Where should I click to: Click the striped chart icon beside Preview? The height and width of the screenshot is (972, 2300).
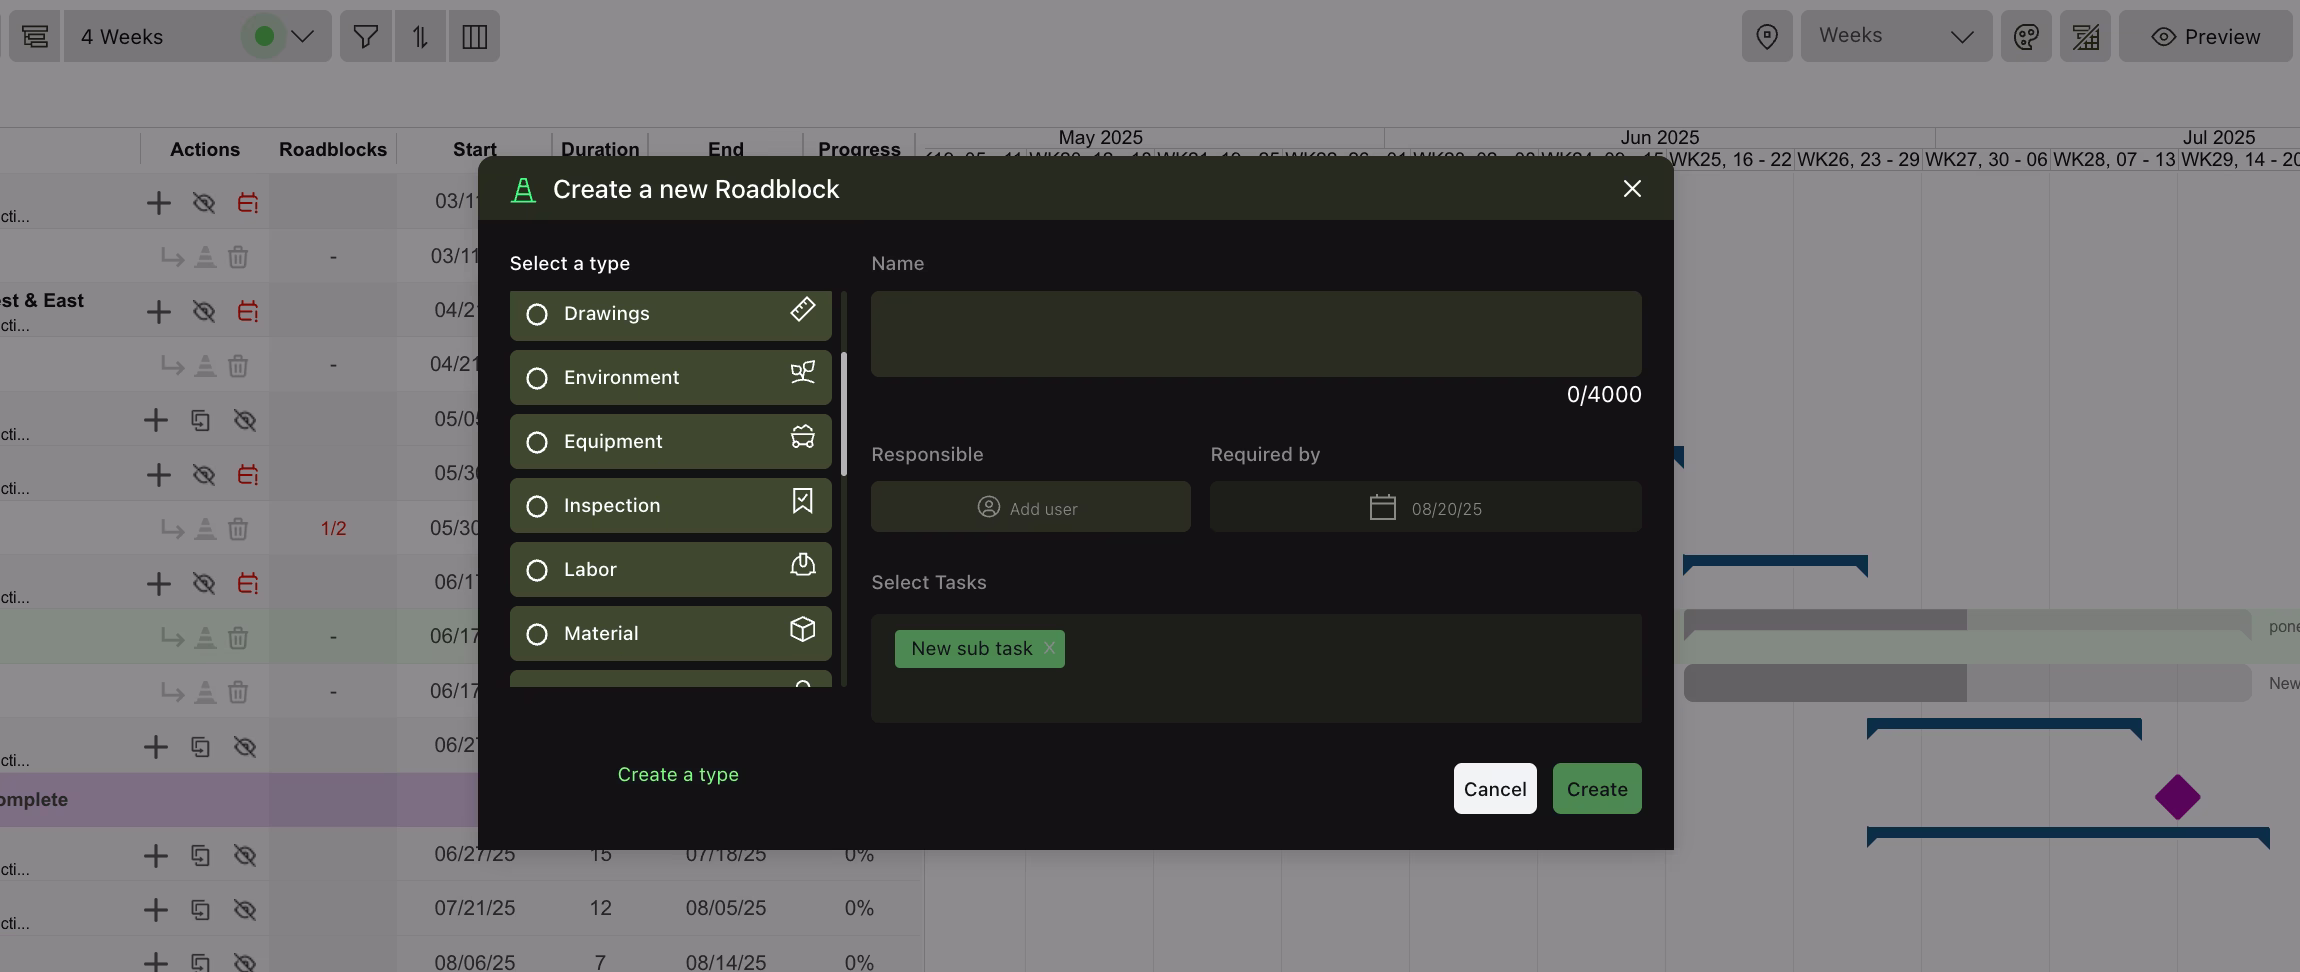pos(2085,37)
